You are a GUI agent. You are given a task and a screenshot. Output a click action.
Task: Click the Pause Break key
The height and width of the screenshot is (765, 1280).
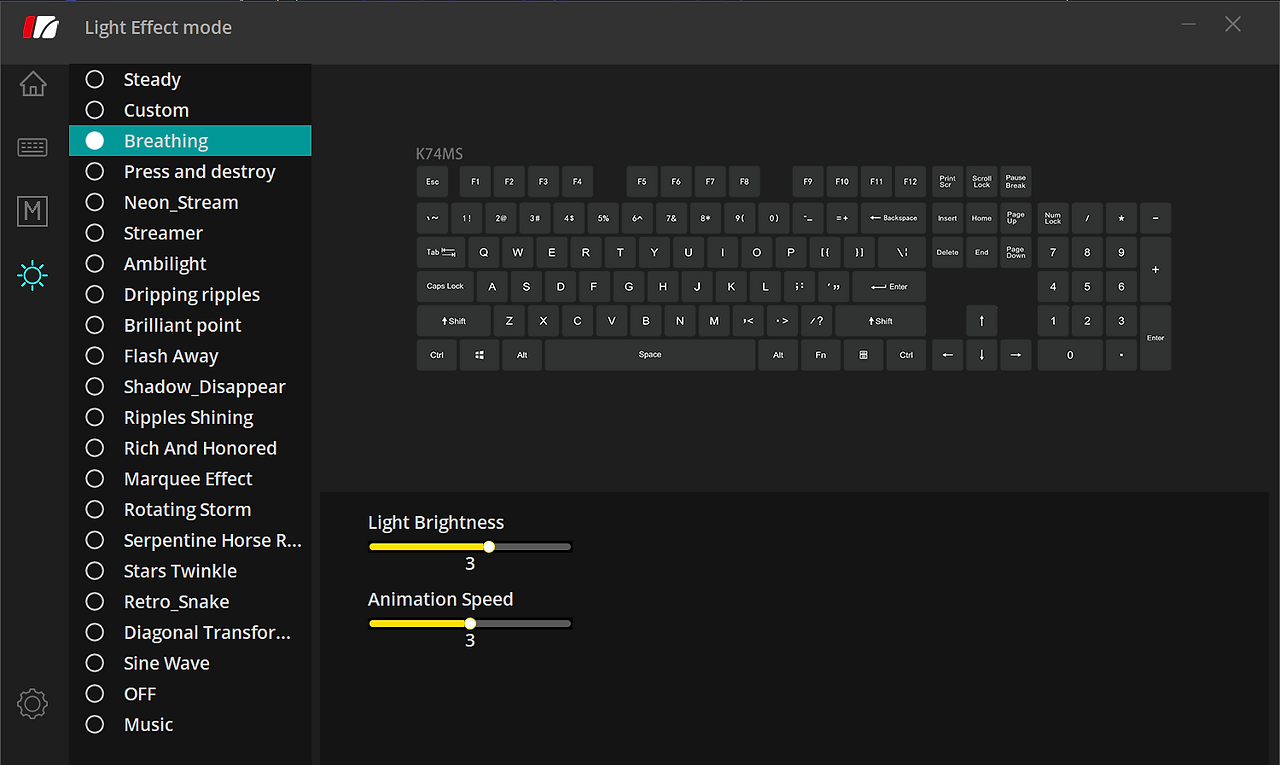coord(1016,182)
